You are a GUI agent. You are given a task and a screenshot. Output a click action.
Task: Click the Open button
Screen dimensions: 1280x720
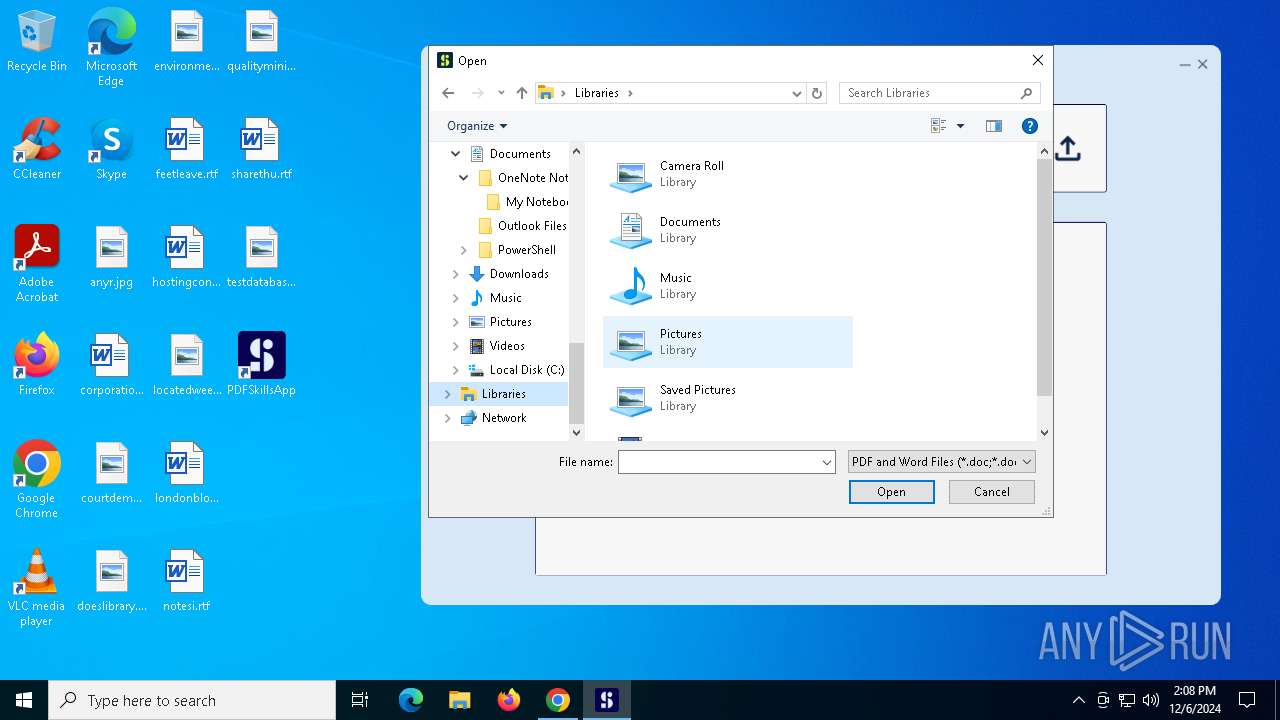(x=892, y=492)
